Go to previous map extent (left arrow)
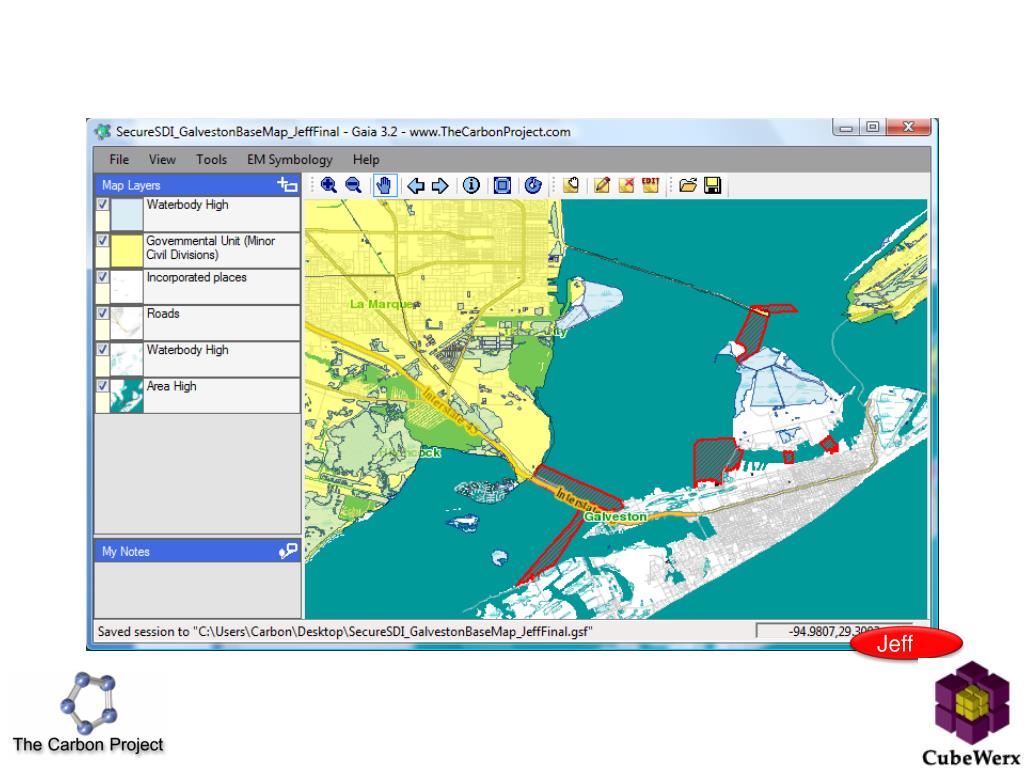 coord(416,186)
